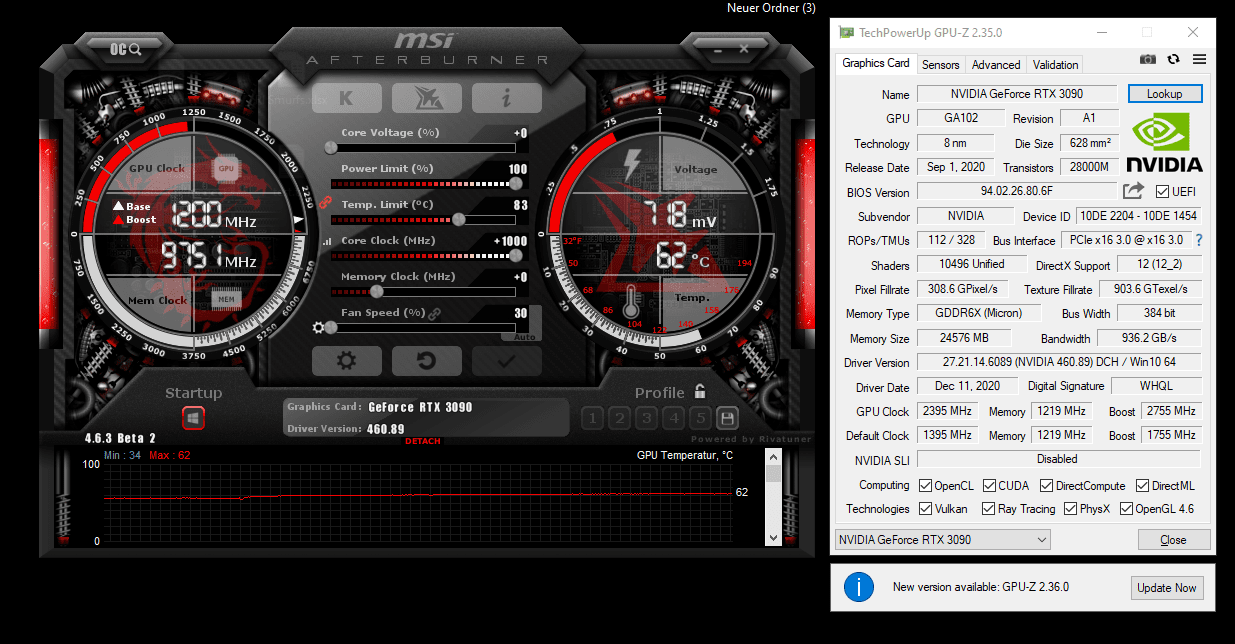This screenshot has height=644, width=1235.
Task: Click DETACH monitoring graph link
Action: click(x=422, y=441)
